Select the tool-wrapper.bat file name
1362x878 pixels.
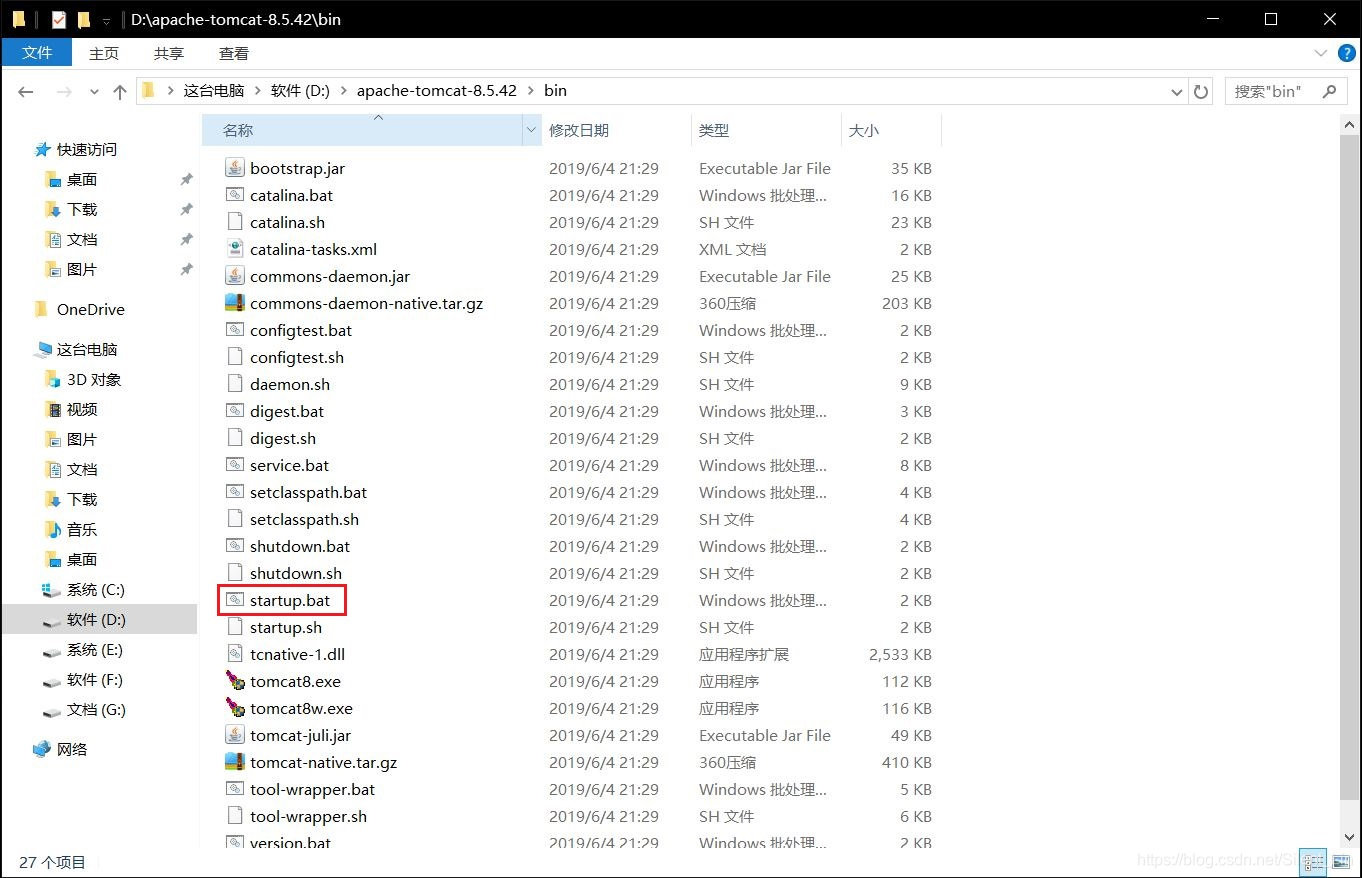coord(312,789)
